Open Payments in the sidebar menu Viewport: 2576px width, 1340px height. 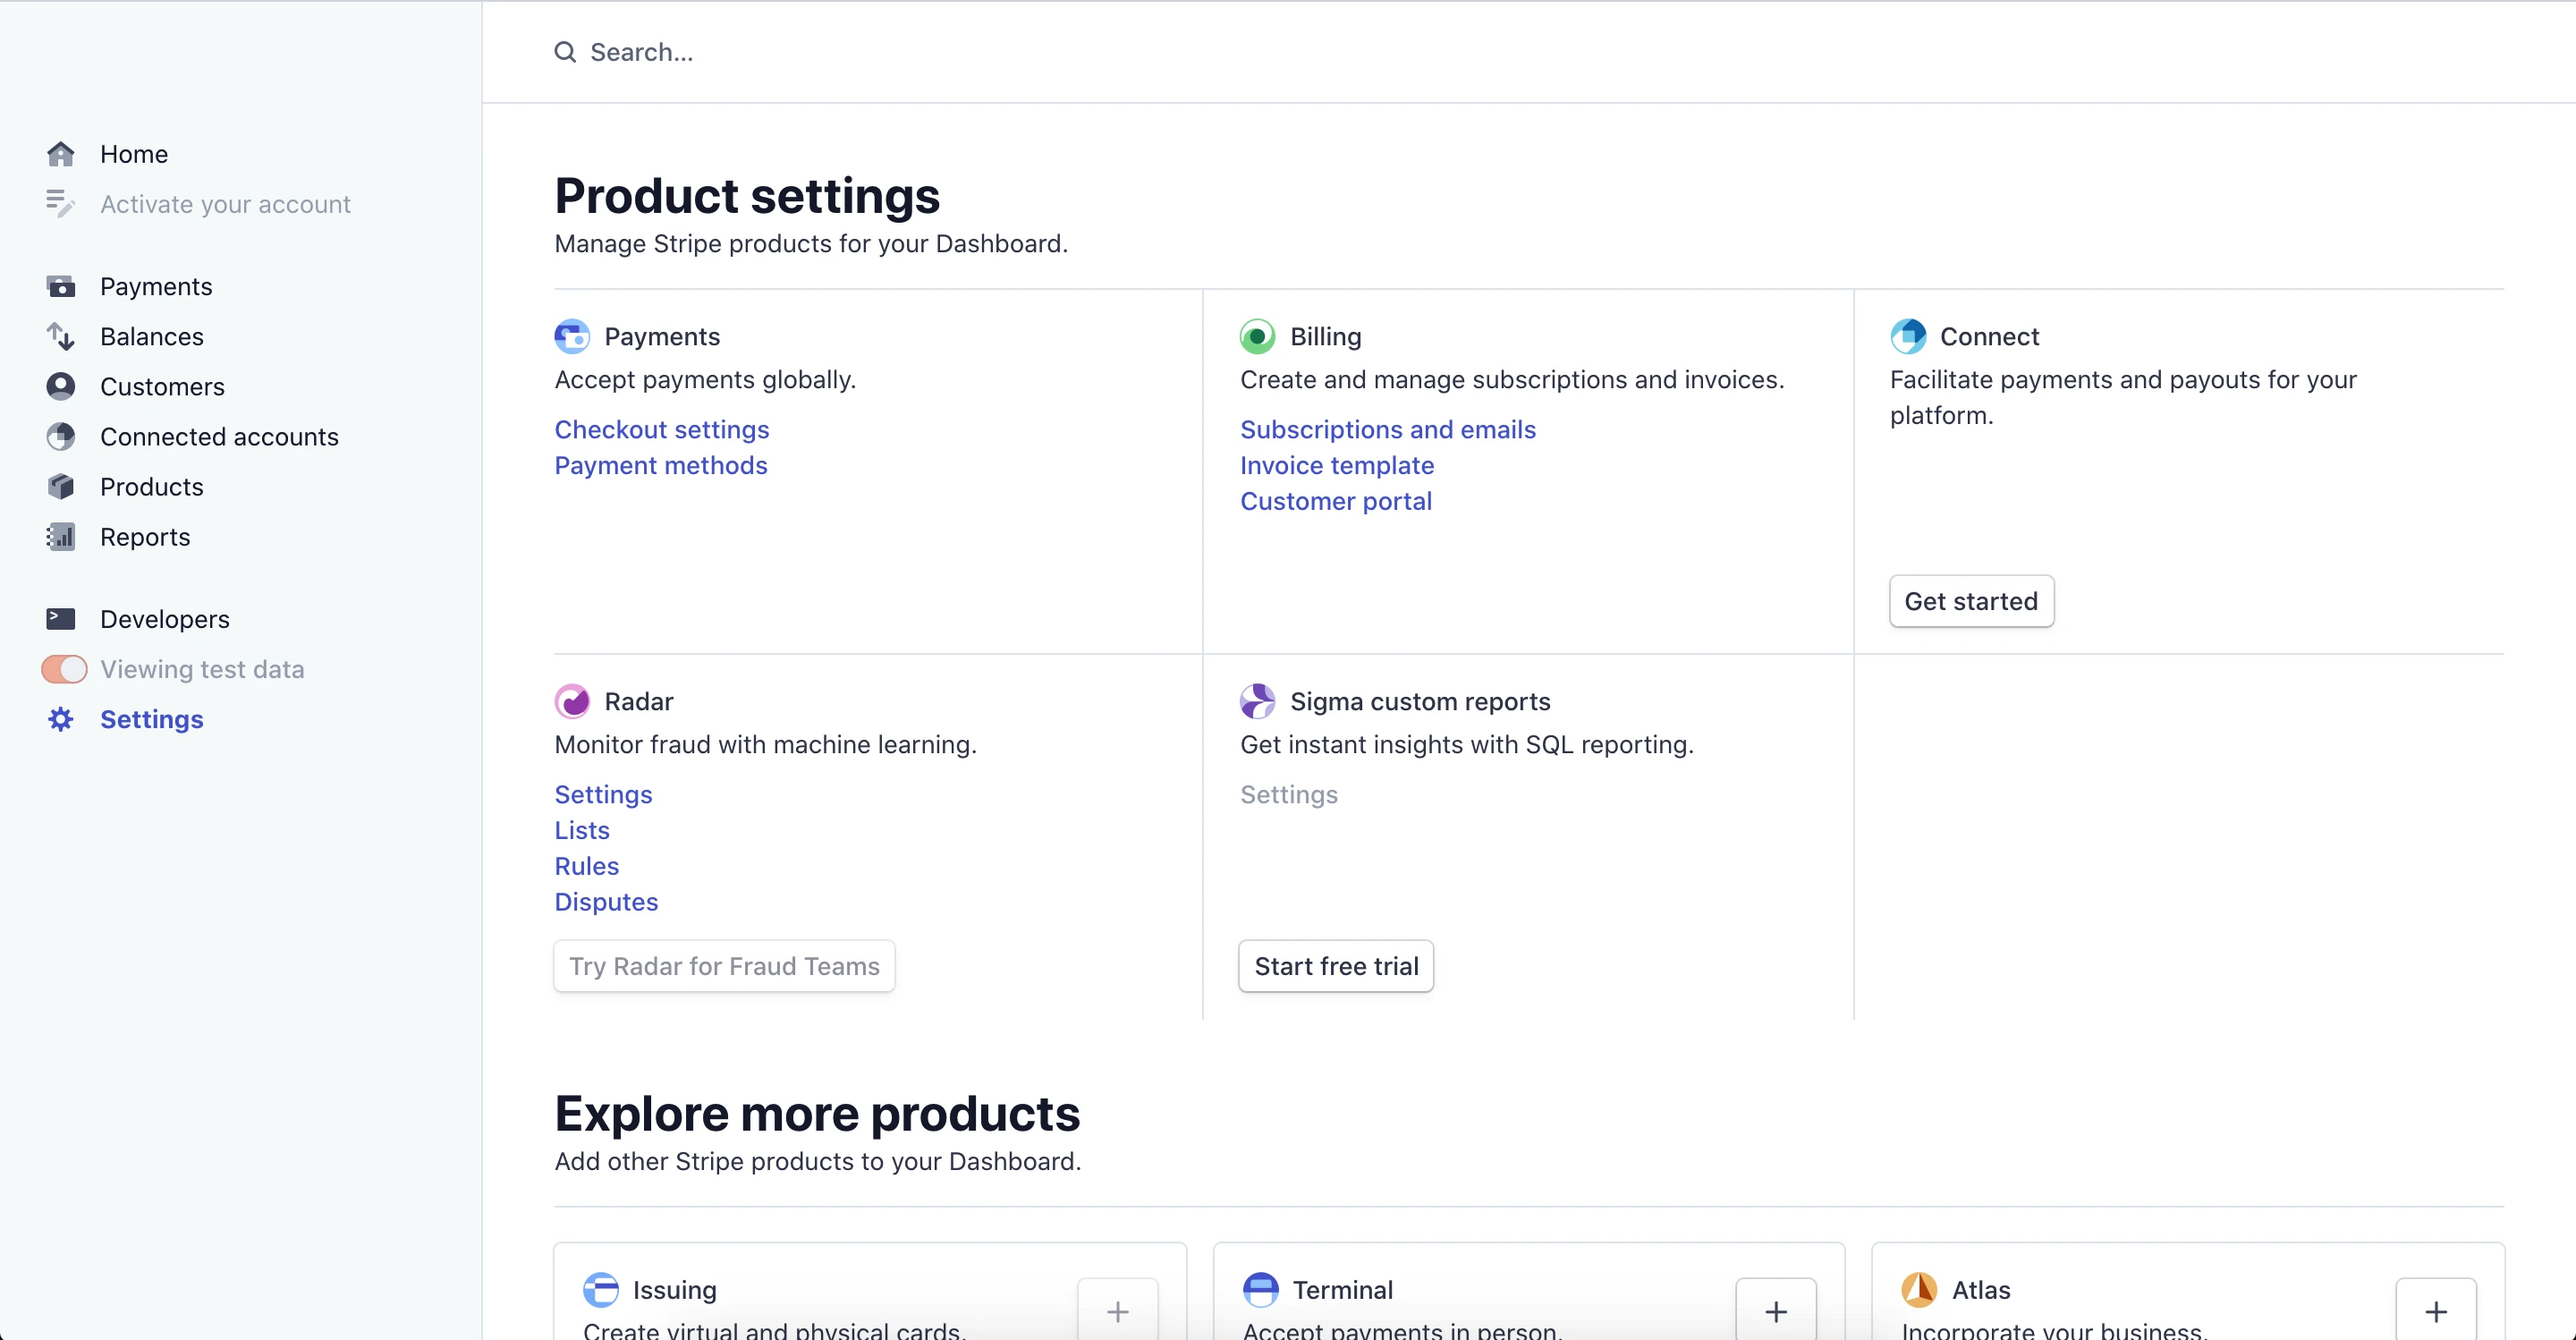(156, 287)
